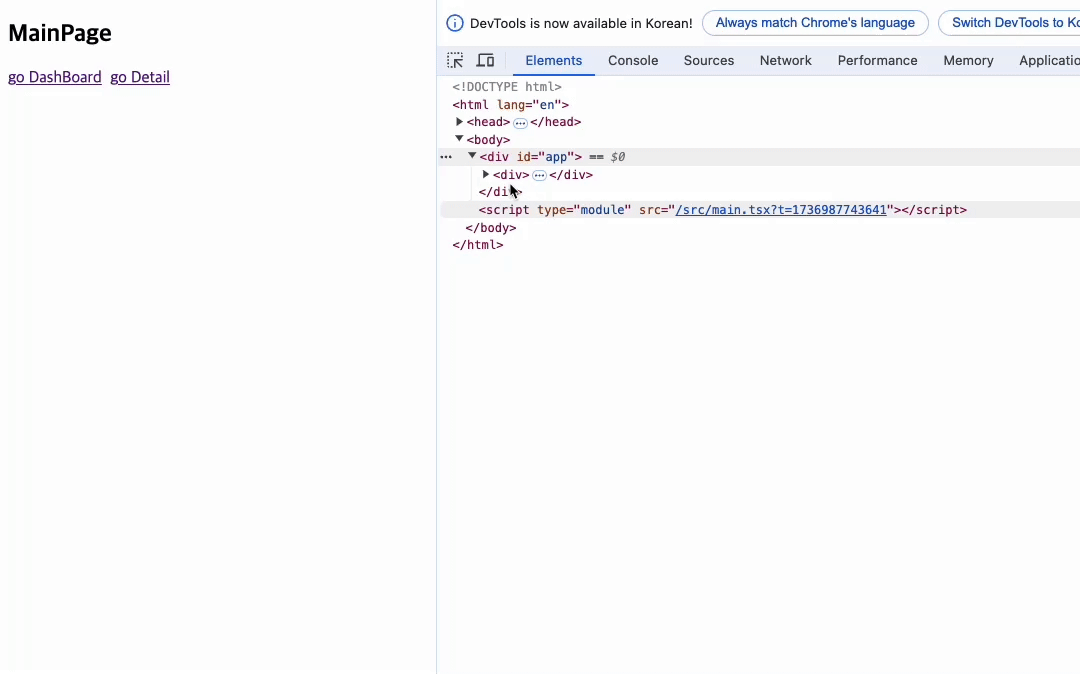The image size is (1080, 674).
Task: Open the Memory tab
Action: tap(968, 61)
